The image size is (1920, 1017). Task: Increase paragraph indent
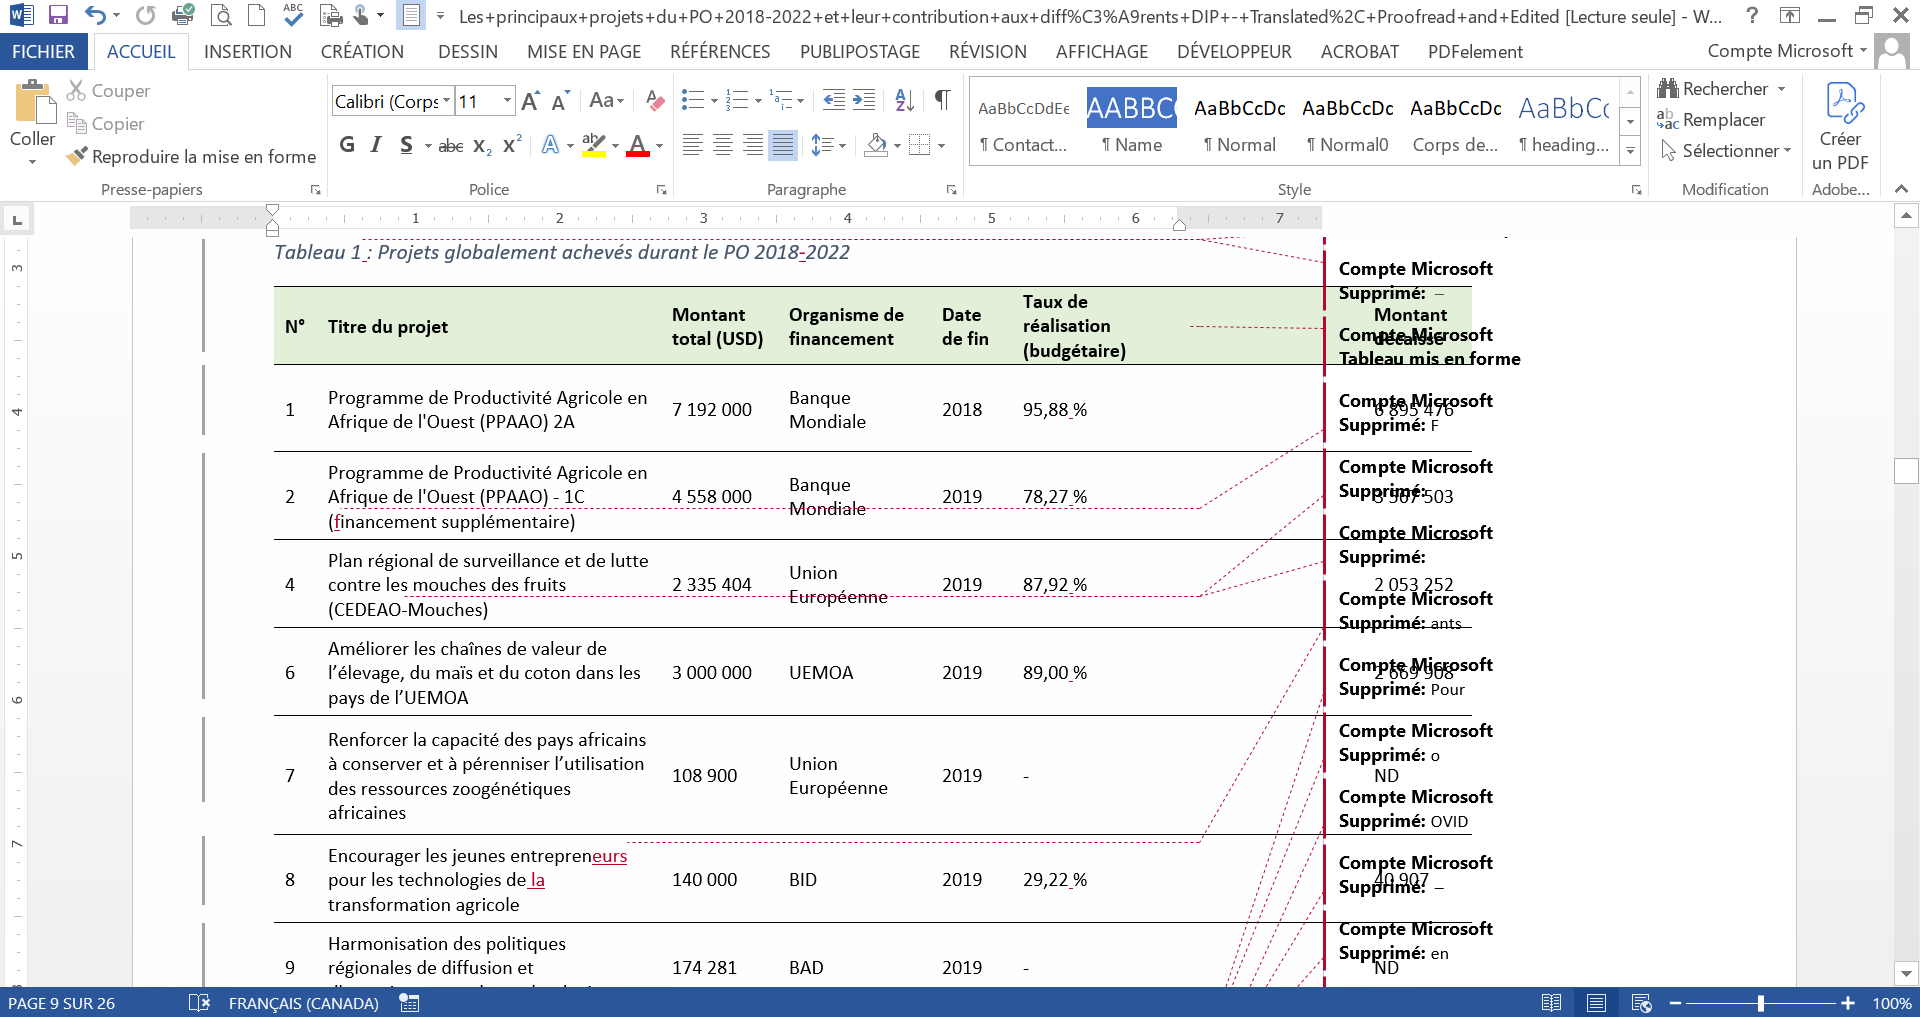pyautogui.click(x=864, y=100)
